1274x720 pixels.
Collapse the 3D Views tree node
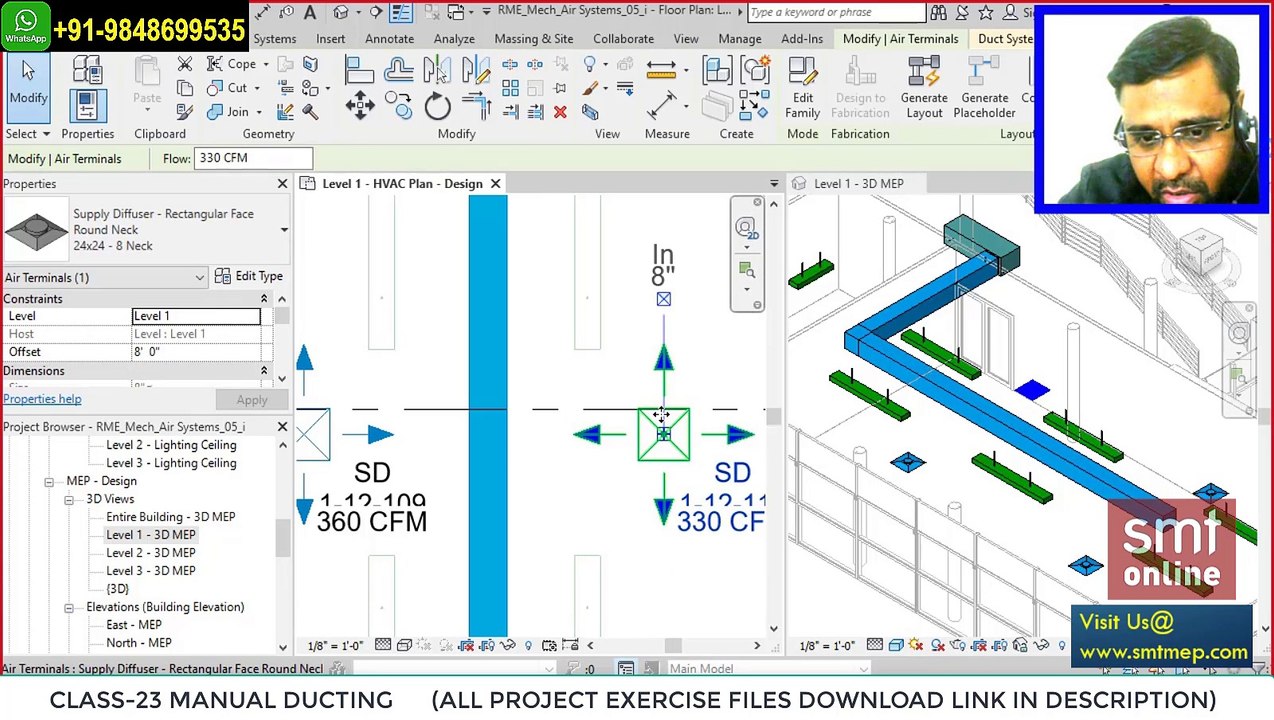tap(68, 499)
